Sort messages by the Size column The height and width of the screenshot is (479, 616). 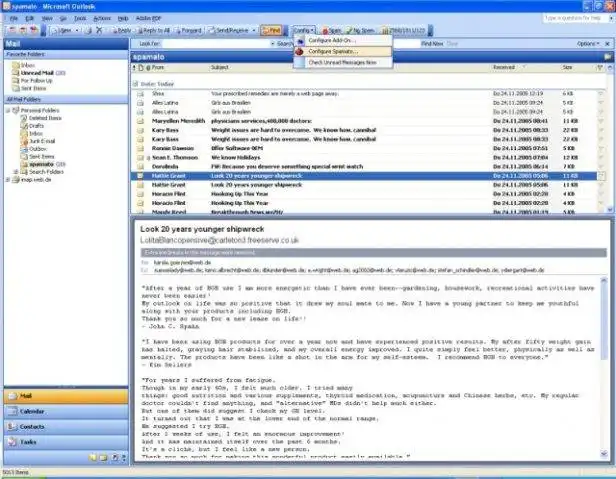(578, 68)
